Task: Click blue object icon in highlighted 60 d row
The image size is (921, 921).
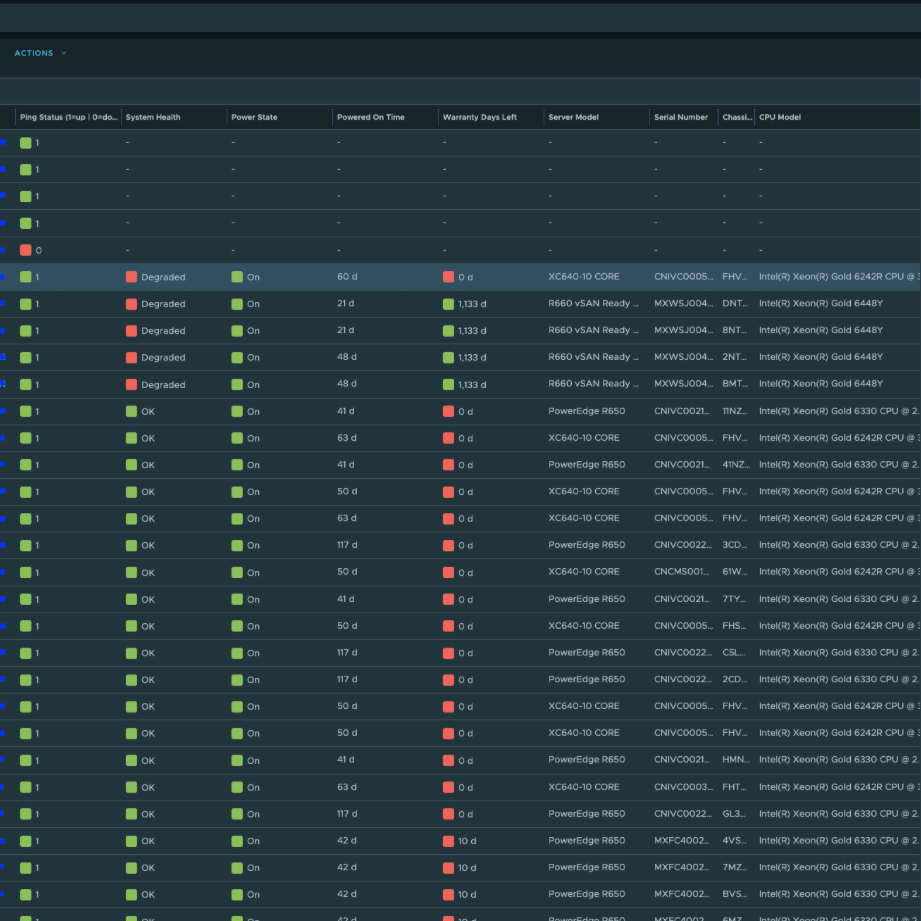Action: pos(3,277)
